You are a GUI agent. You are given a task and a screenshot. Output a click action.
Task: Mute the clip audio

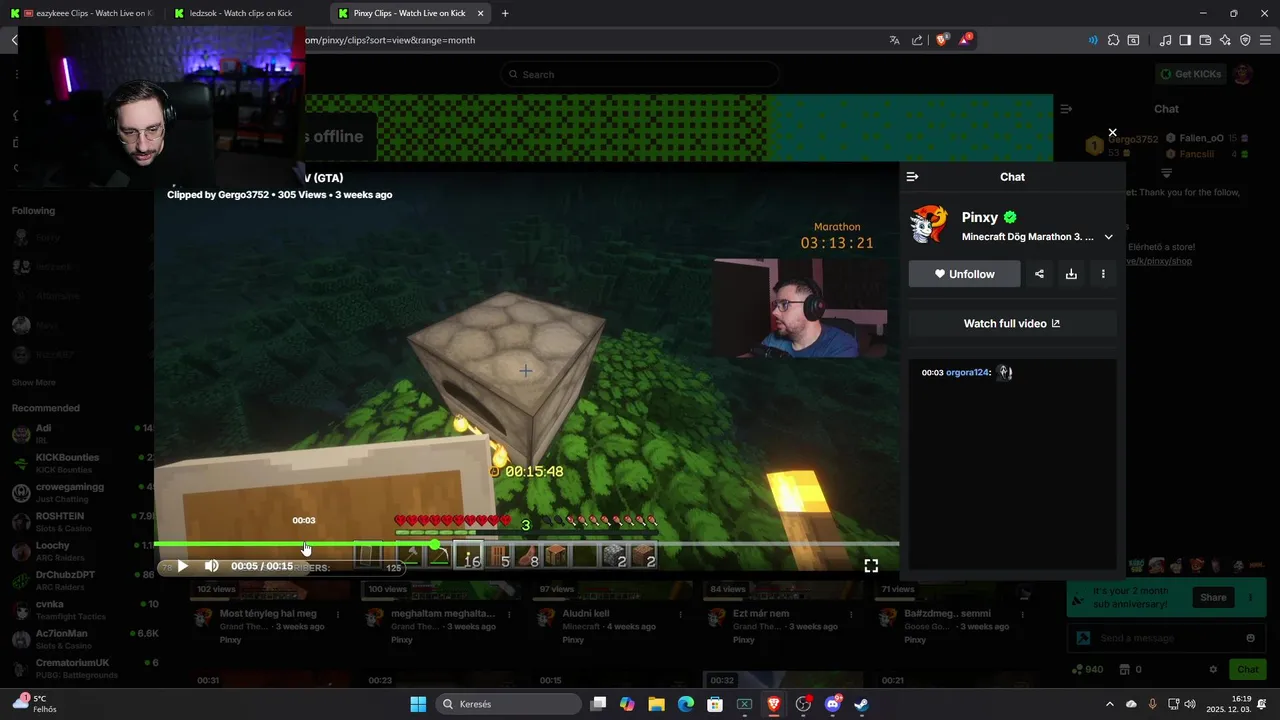tap(211, 566)
